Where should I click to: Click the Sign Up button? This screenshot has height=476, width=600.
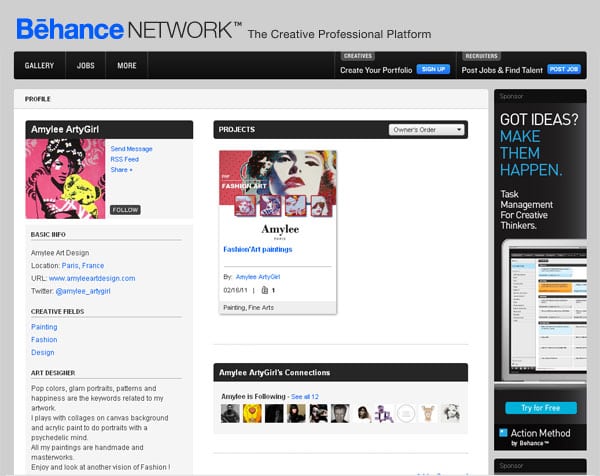433,69
